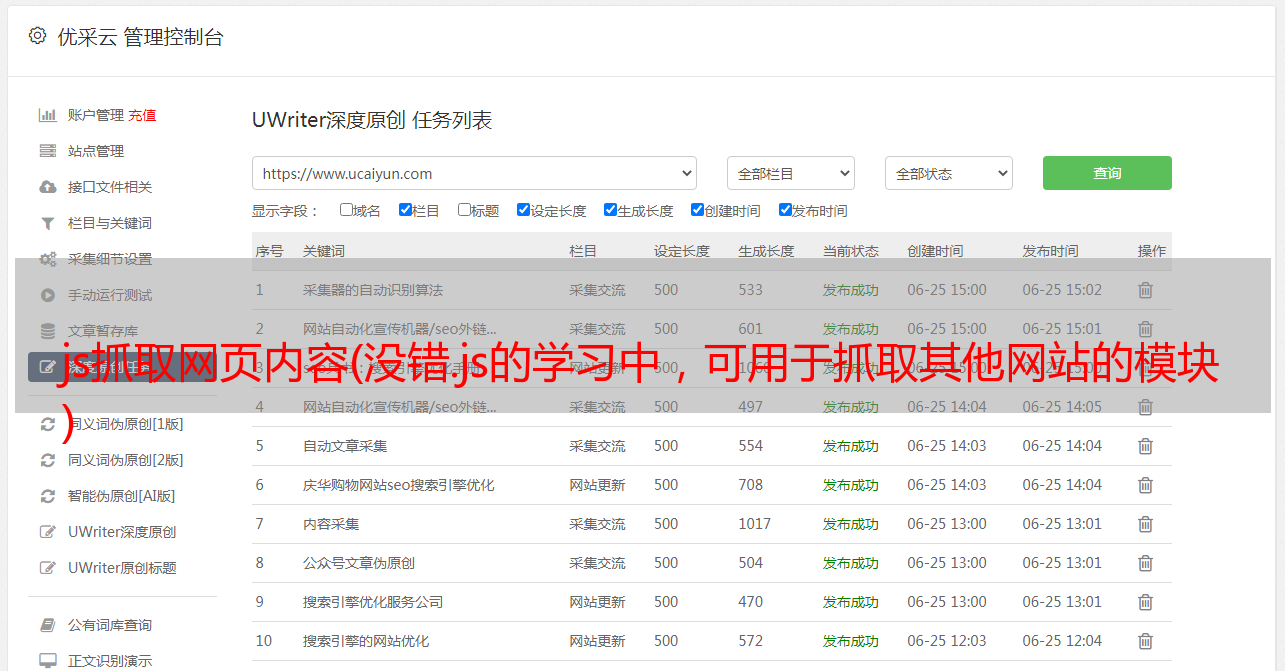
Task: Click 当前状态 column header
Action: pos(851,251)
